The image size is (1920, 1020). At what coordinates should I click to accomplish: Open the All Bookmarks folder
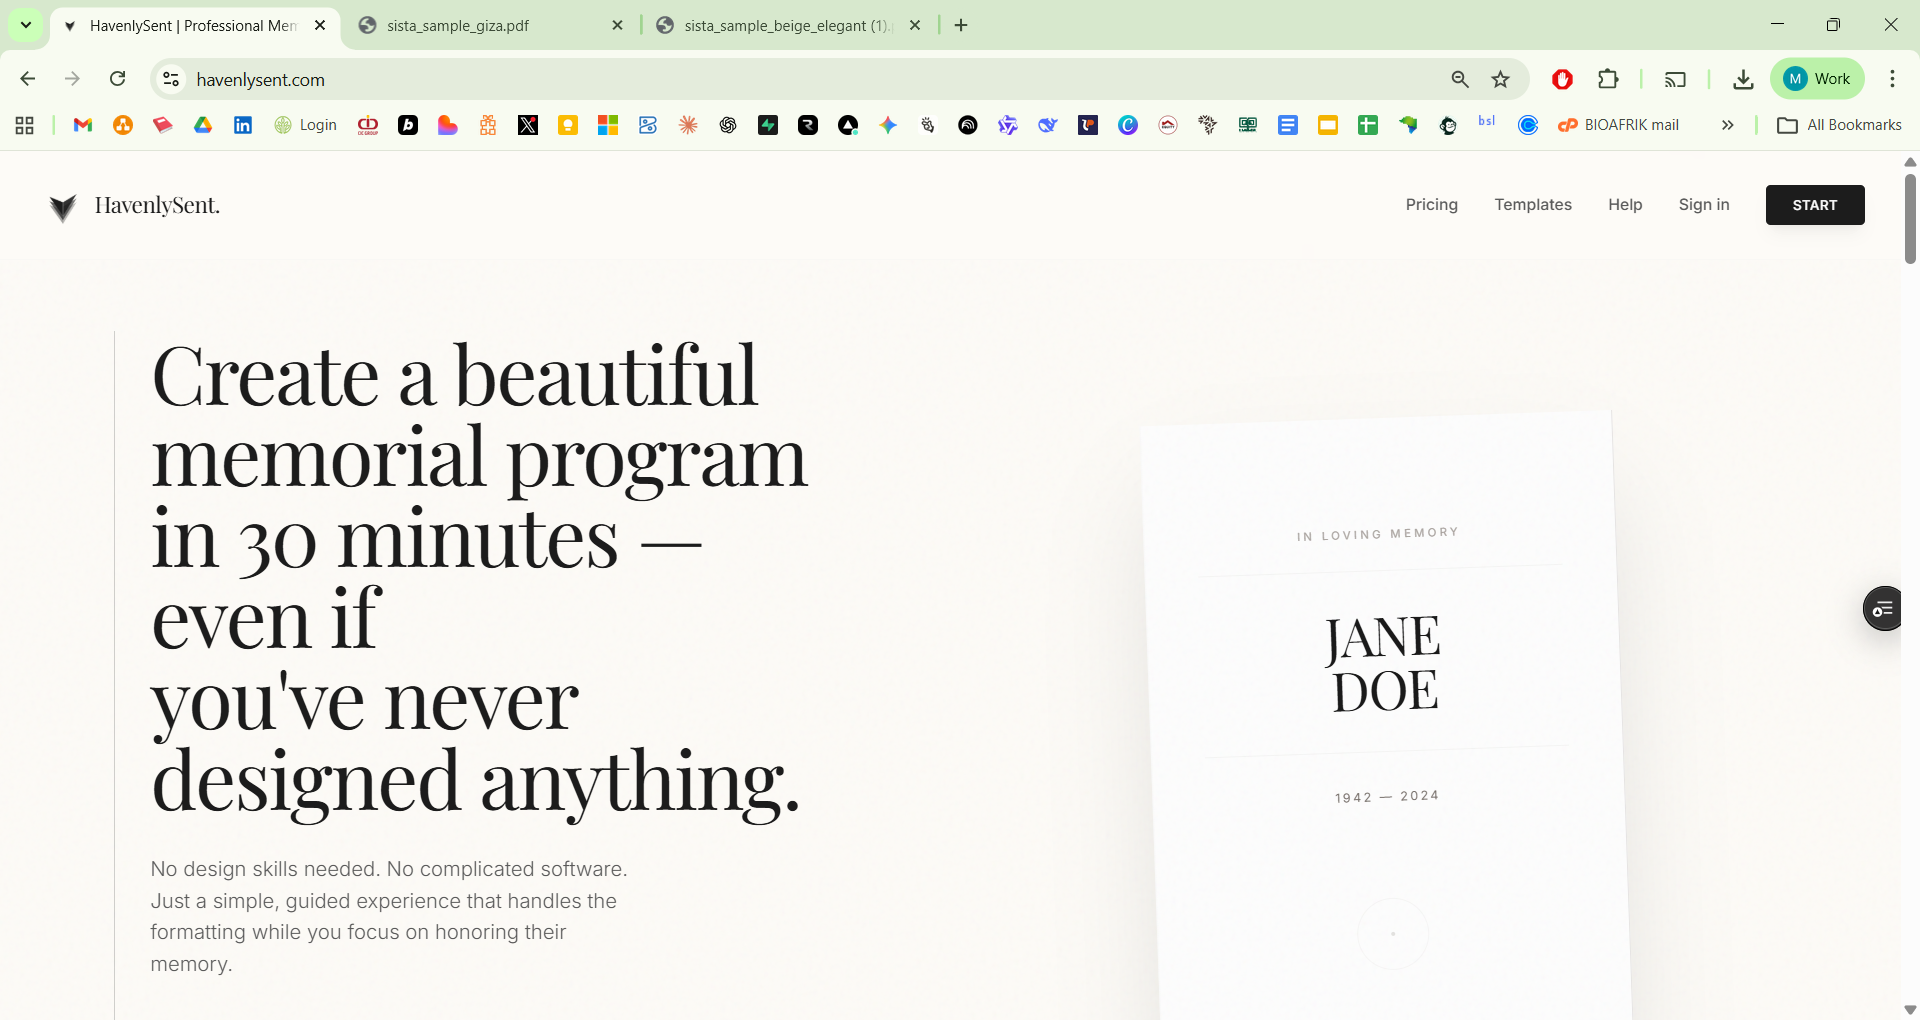coord(1839,125)
